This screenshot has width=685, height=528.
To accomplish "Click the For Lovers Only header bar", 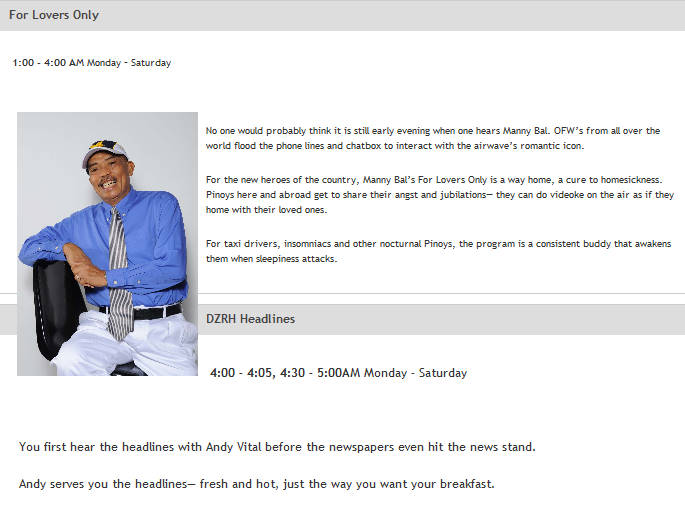I will pyautogui.click(x=342, y=15).
